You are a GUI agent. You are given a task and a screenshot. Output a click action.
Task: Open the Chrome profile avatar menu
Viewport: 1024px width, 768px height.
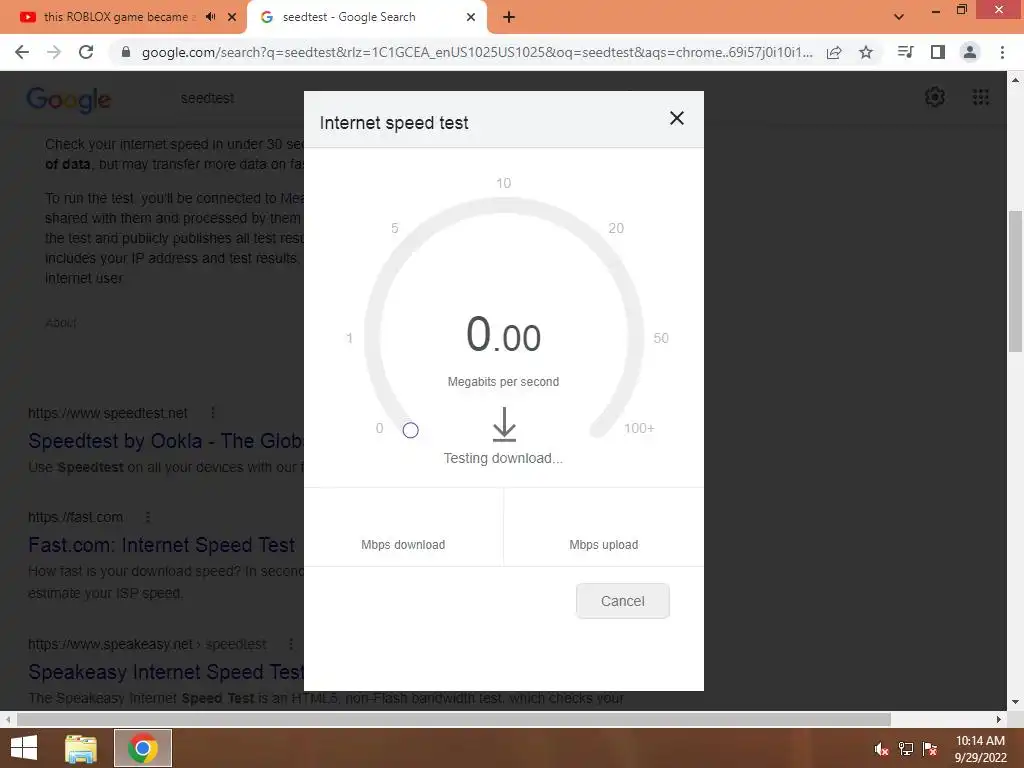point(970,52)
